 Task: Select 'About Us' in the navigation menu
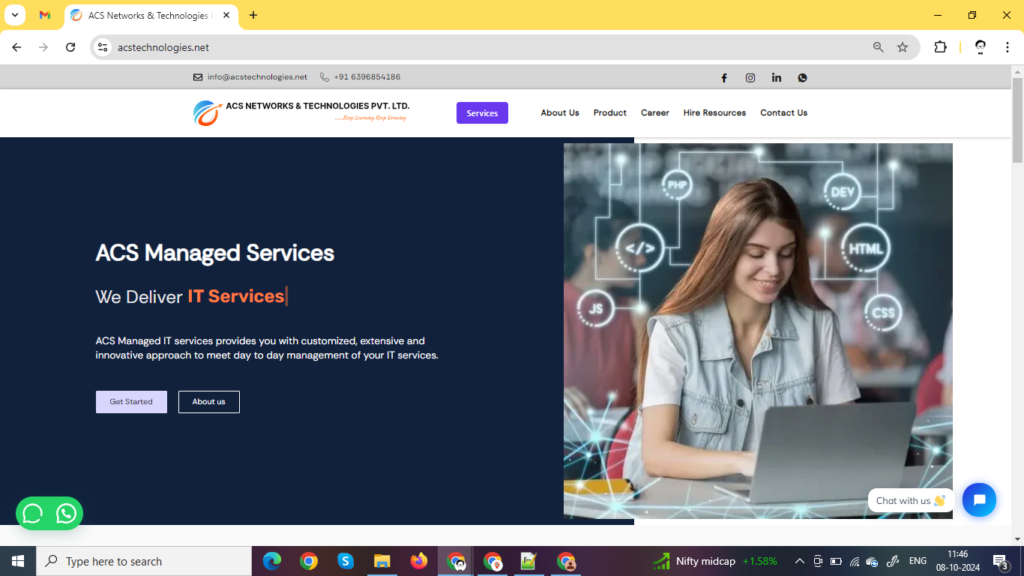559,112
